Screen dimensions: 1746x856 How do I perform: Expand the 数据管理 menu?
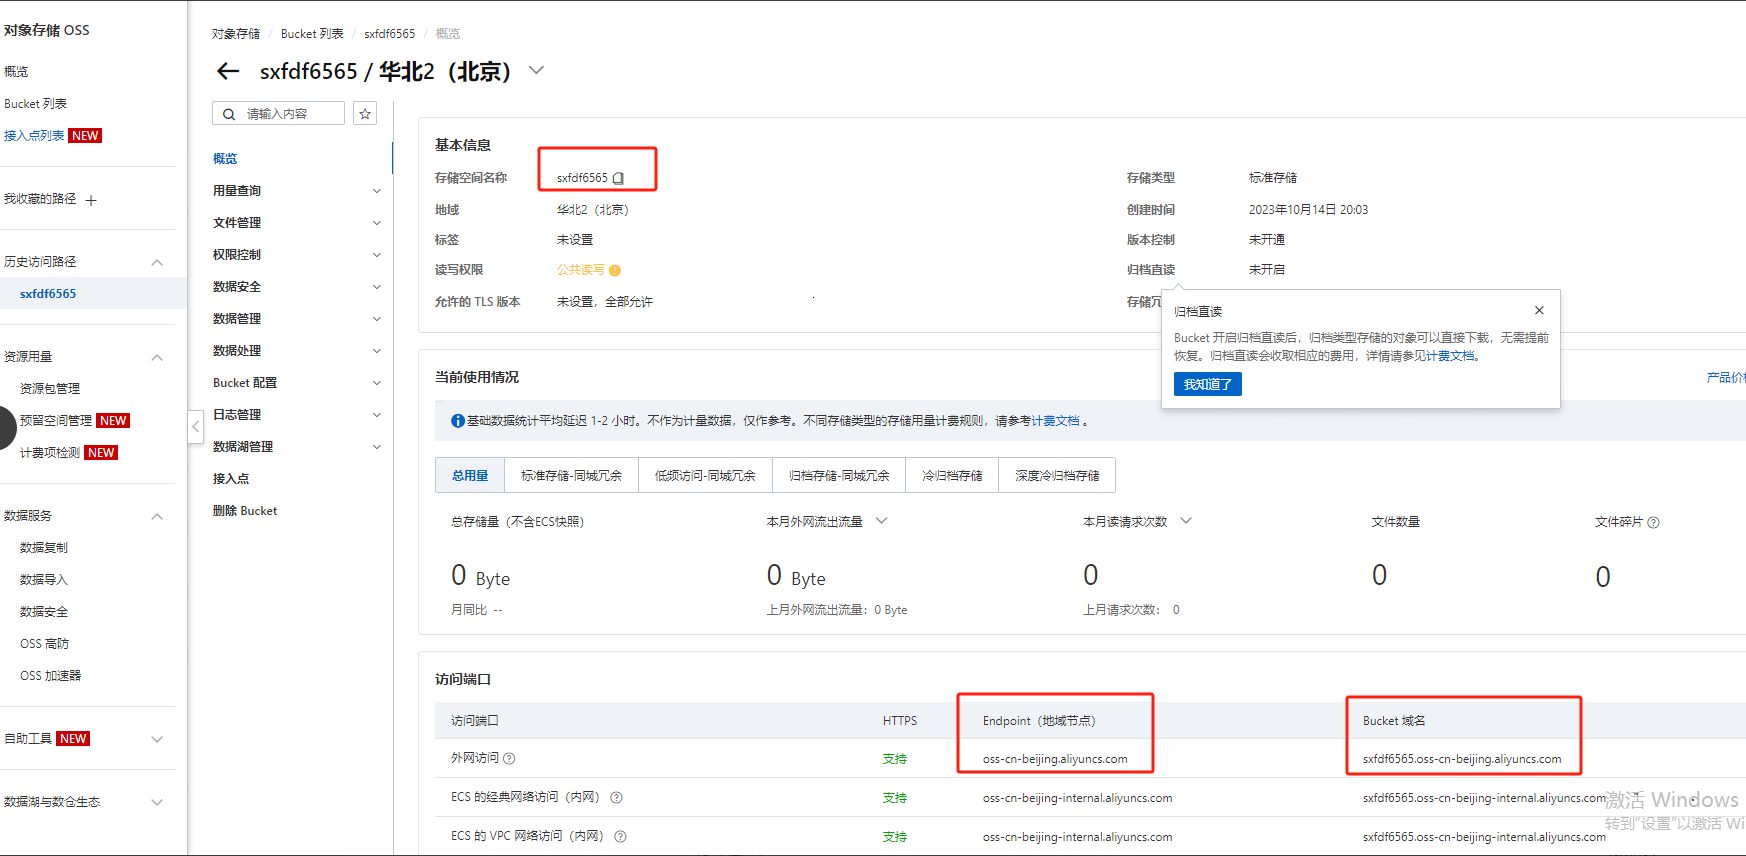coord(377,319)
